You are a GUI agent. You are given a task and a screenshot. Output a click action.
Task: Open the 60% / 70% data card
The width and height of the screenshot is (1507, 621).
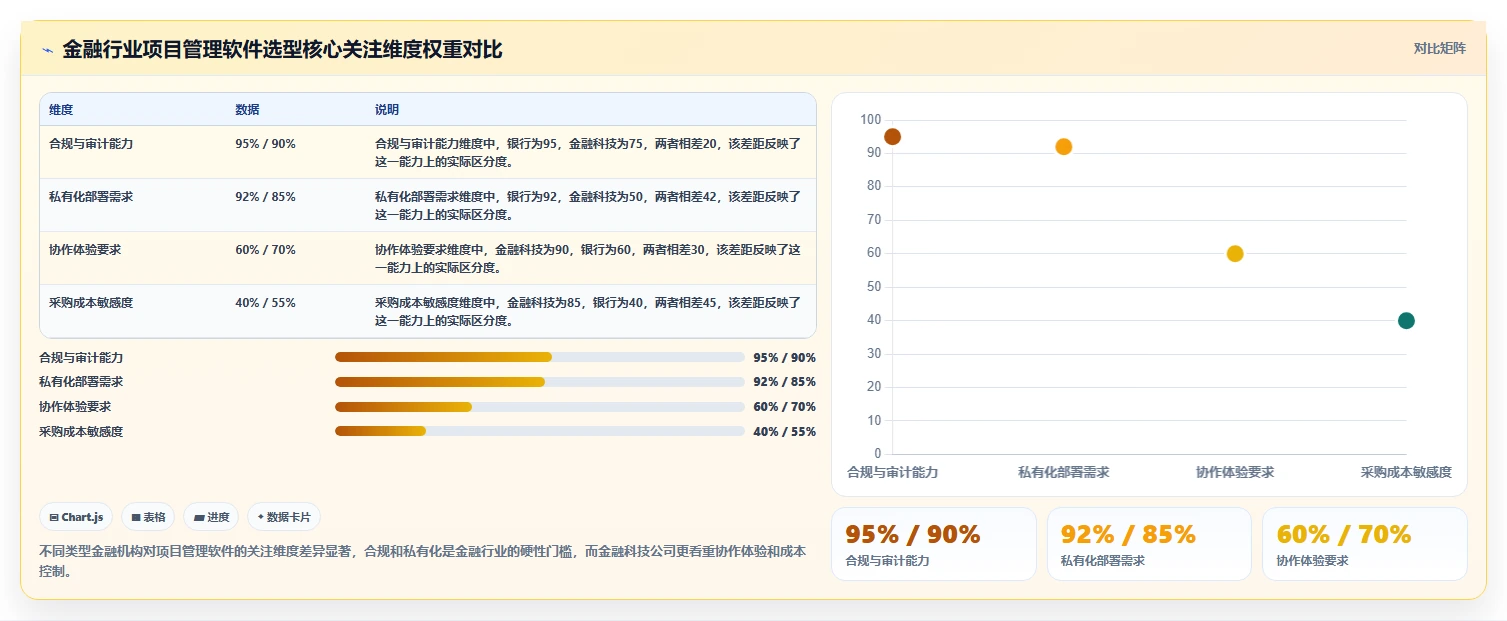coord(1365,544)
